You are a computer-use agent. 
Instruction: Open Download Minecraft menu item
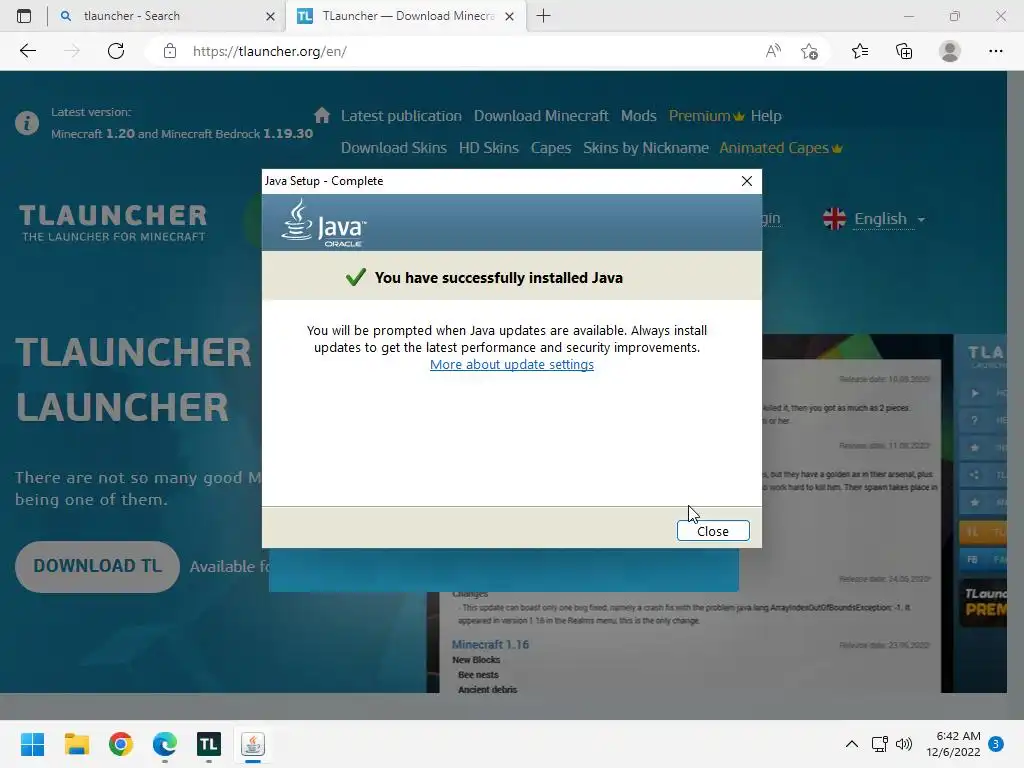(541, 116)
